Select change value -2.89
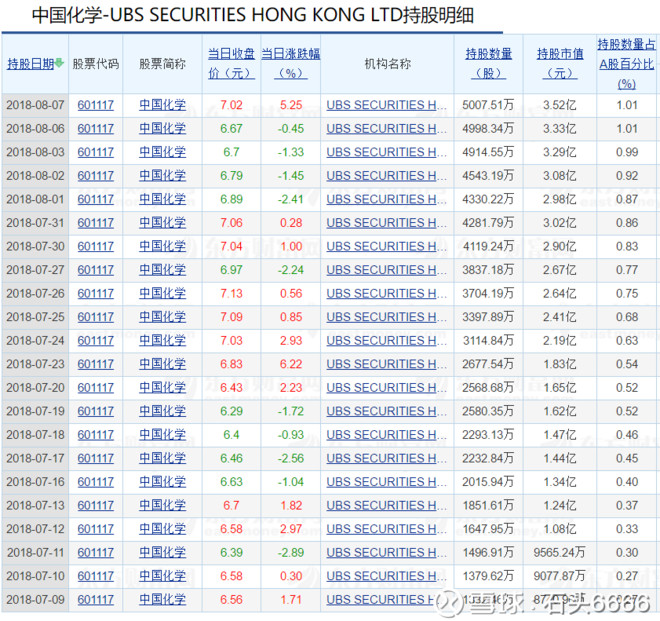Viewport: 660px width, 621px height. coord(291,553)
